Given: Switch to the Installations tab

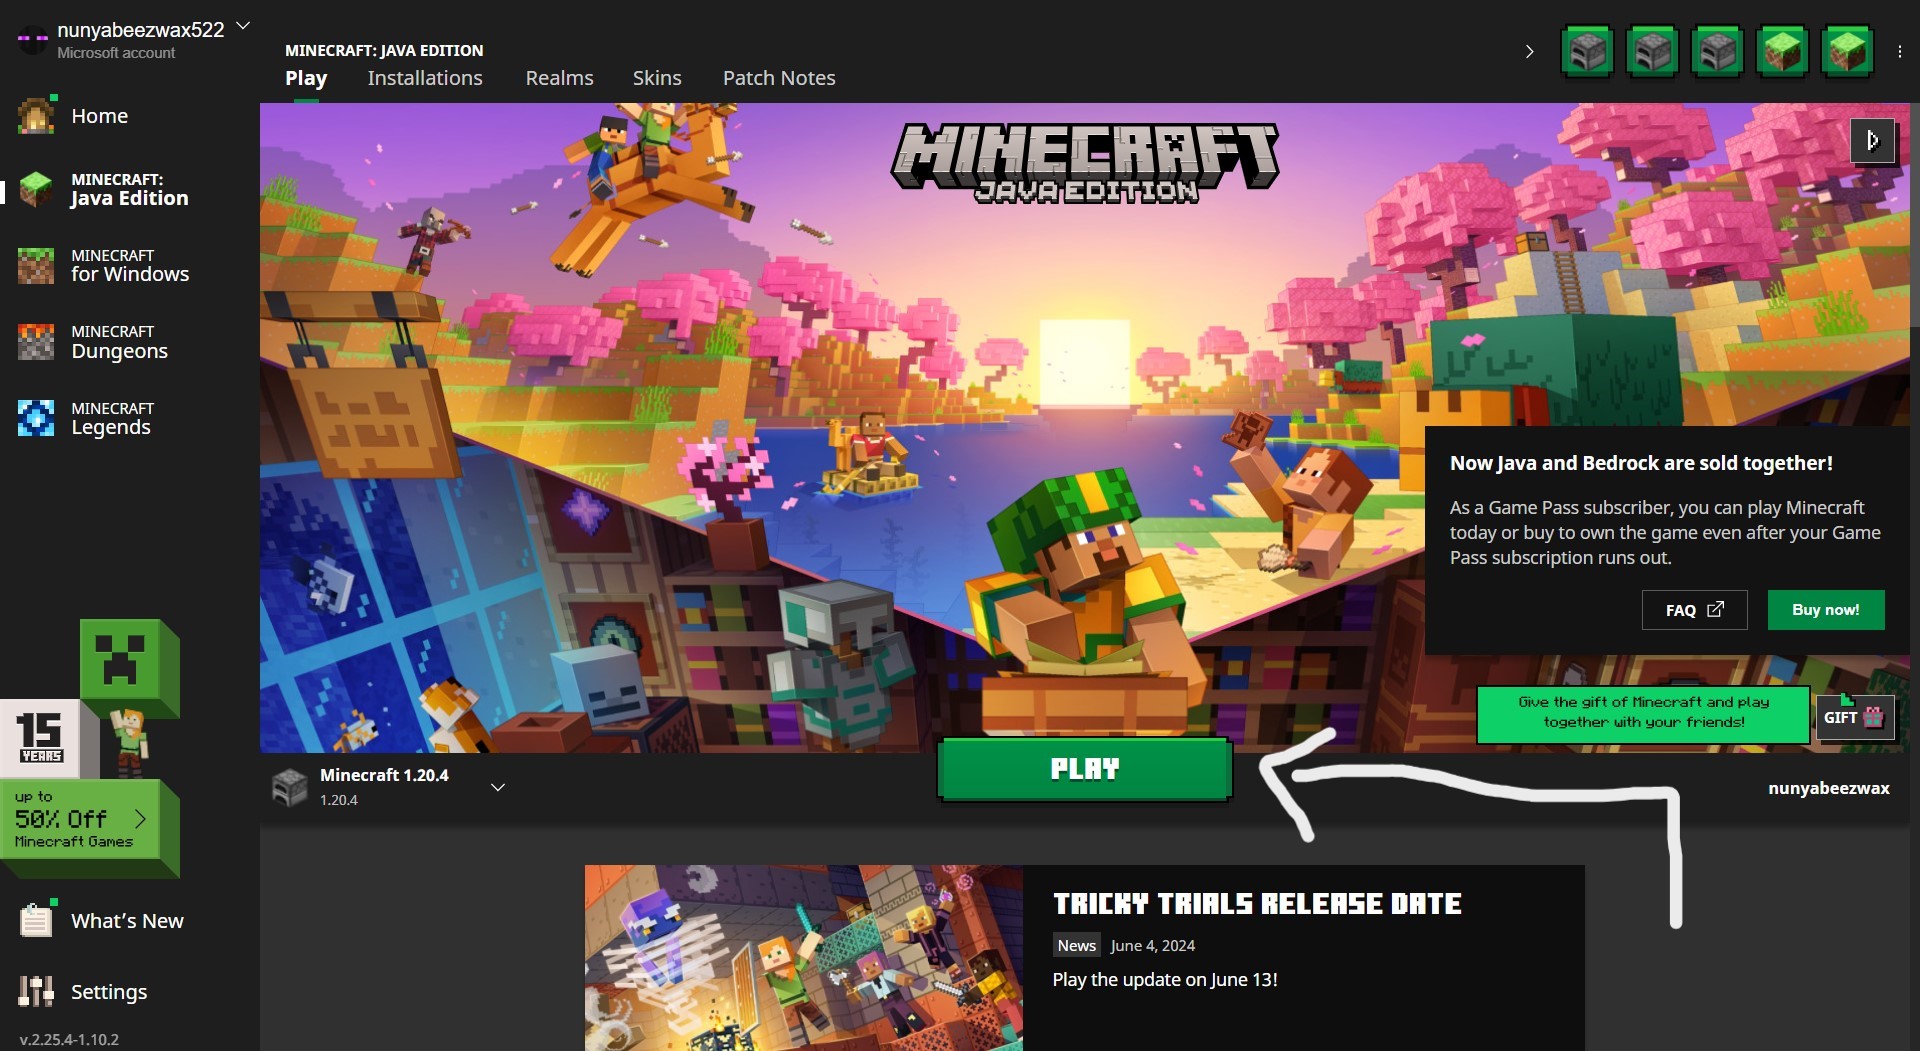Looking at the screenshot, I should tap(424, 78).
